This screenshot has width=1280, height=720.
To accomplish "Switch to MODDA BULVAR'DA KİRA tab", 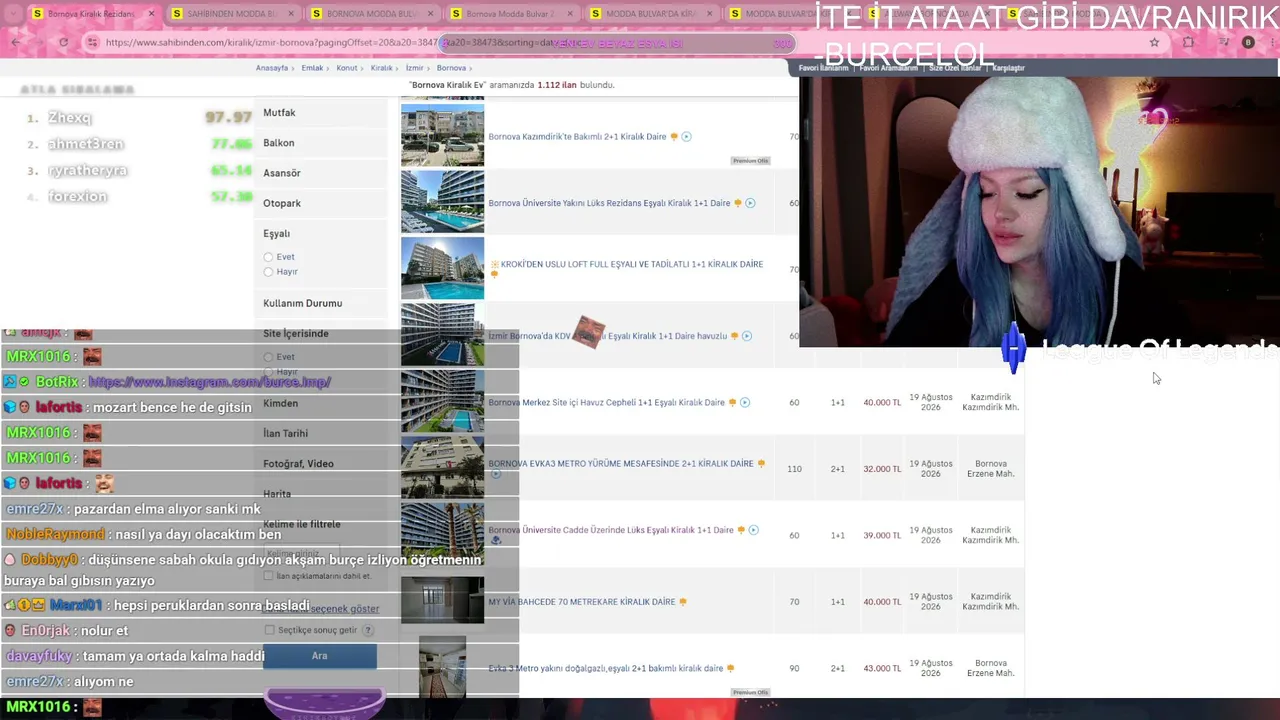I will [x=651, y=14].
